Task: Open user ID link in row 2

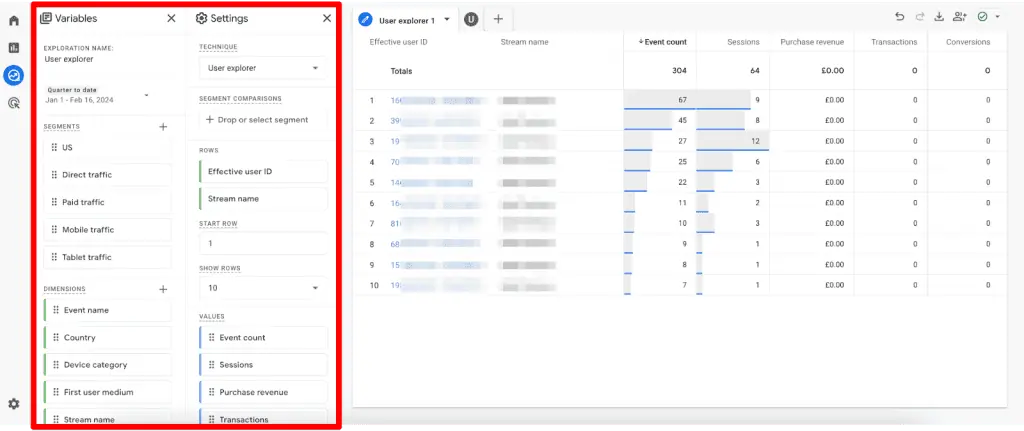Action: pyautogui.click(x=436, y=121)
